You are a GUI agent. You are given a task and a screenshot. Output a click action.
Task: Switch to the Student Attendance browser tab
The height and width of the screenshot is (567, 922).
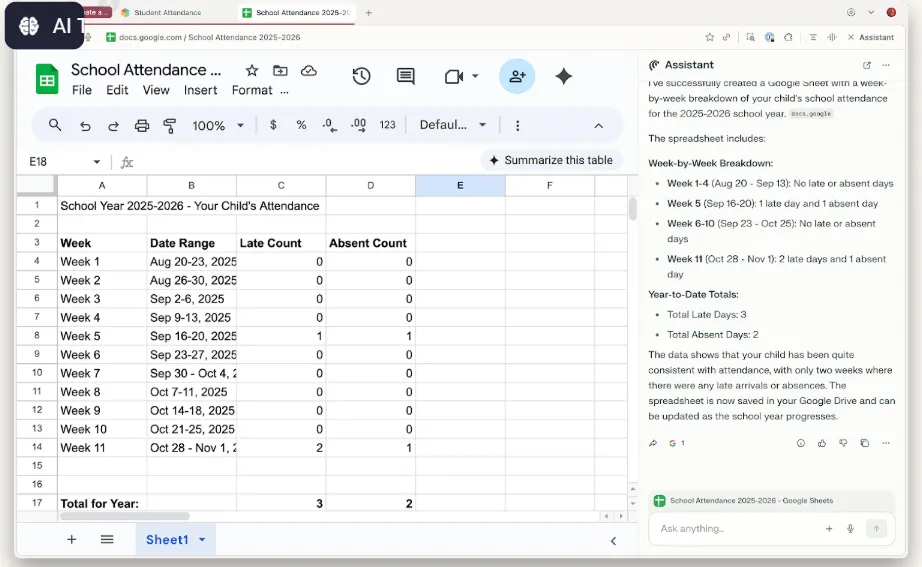168,13
